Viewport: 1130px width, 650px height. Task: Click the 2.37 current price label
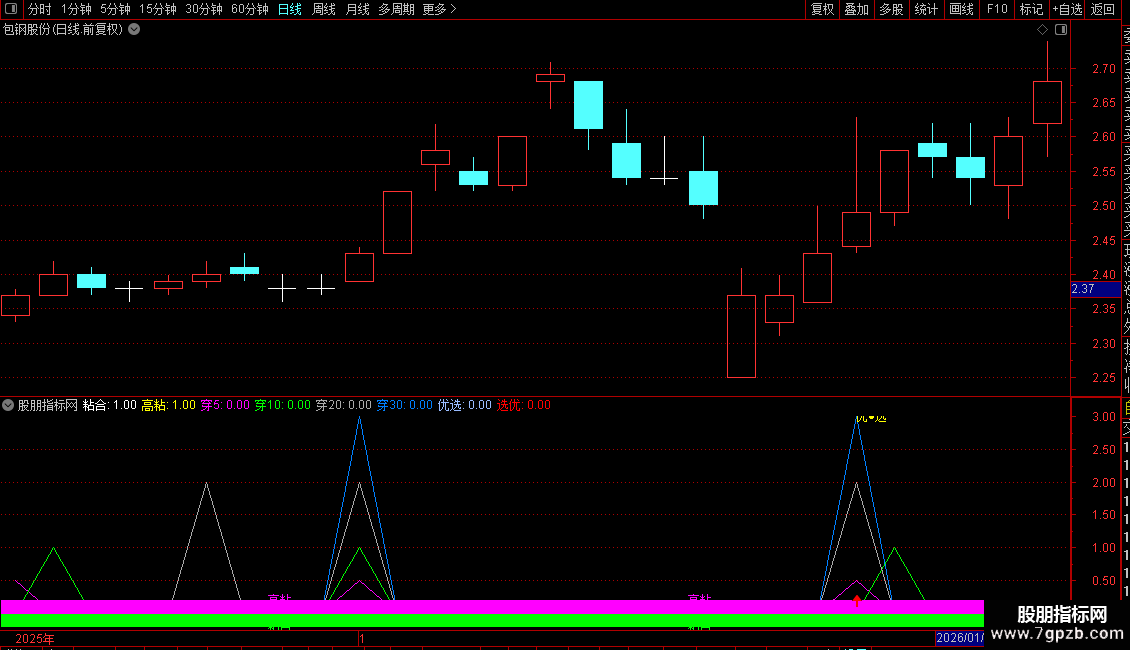pyautogui.click(x=1095, y=289)
